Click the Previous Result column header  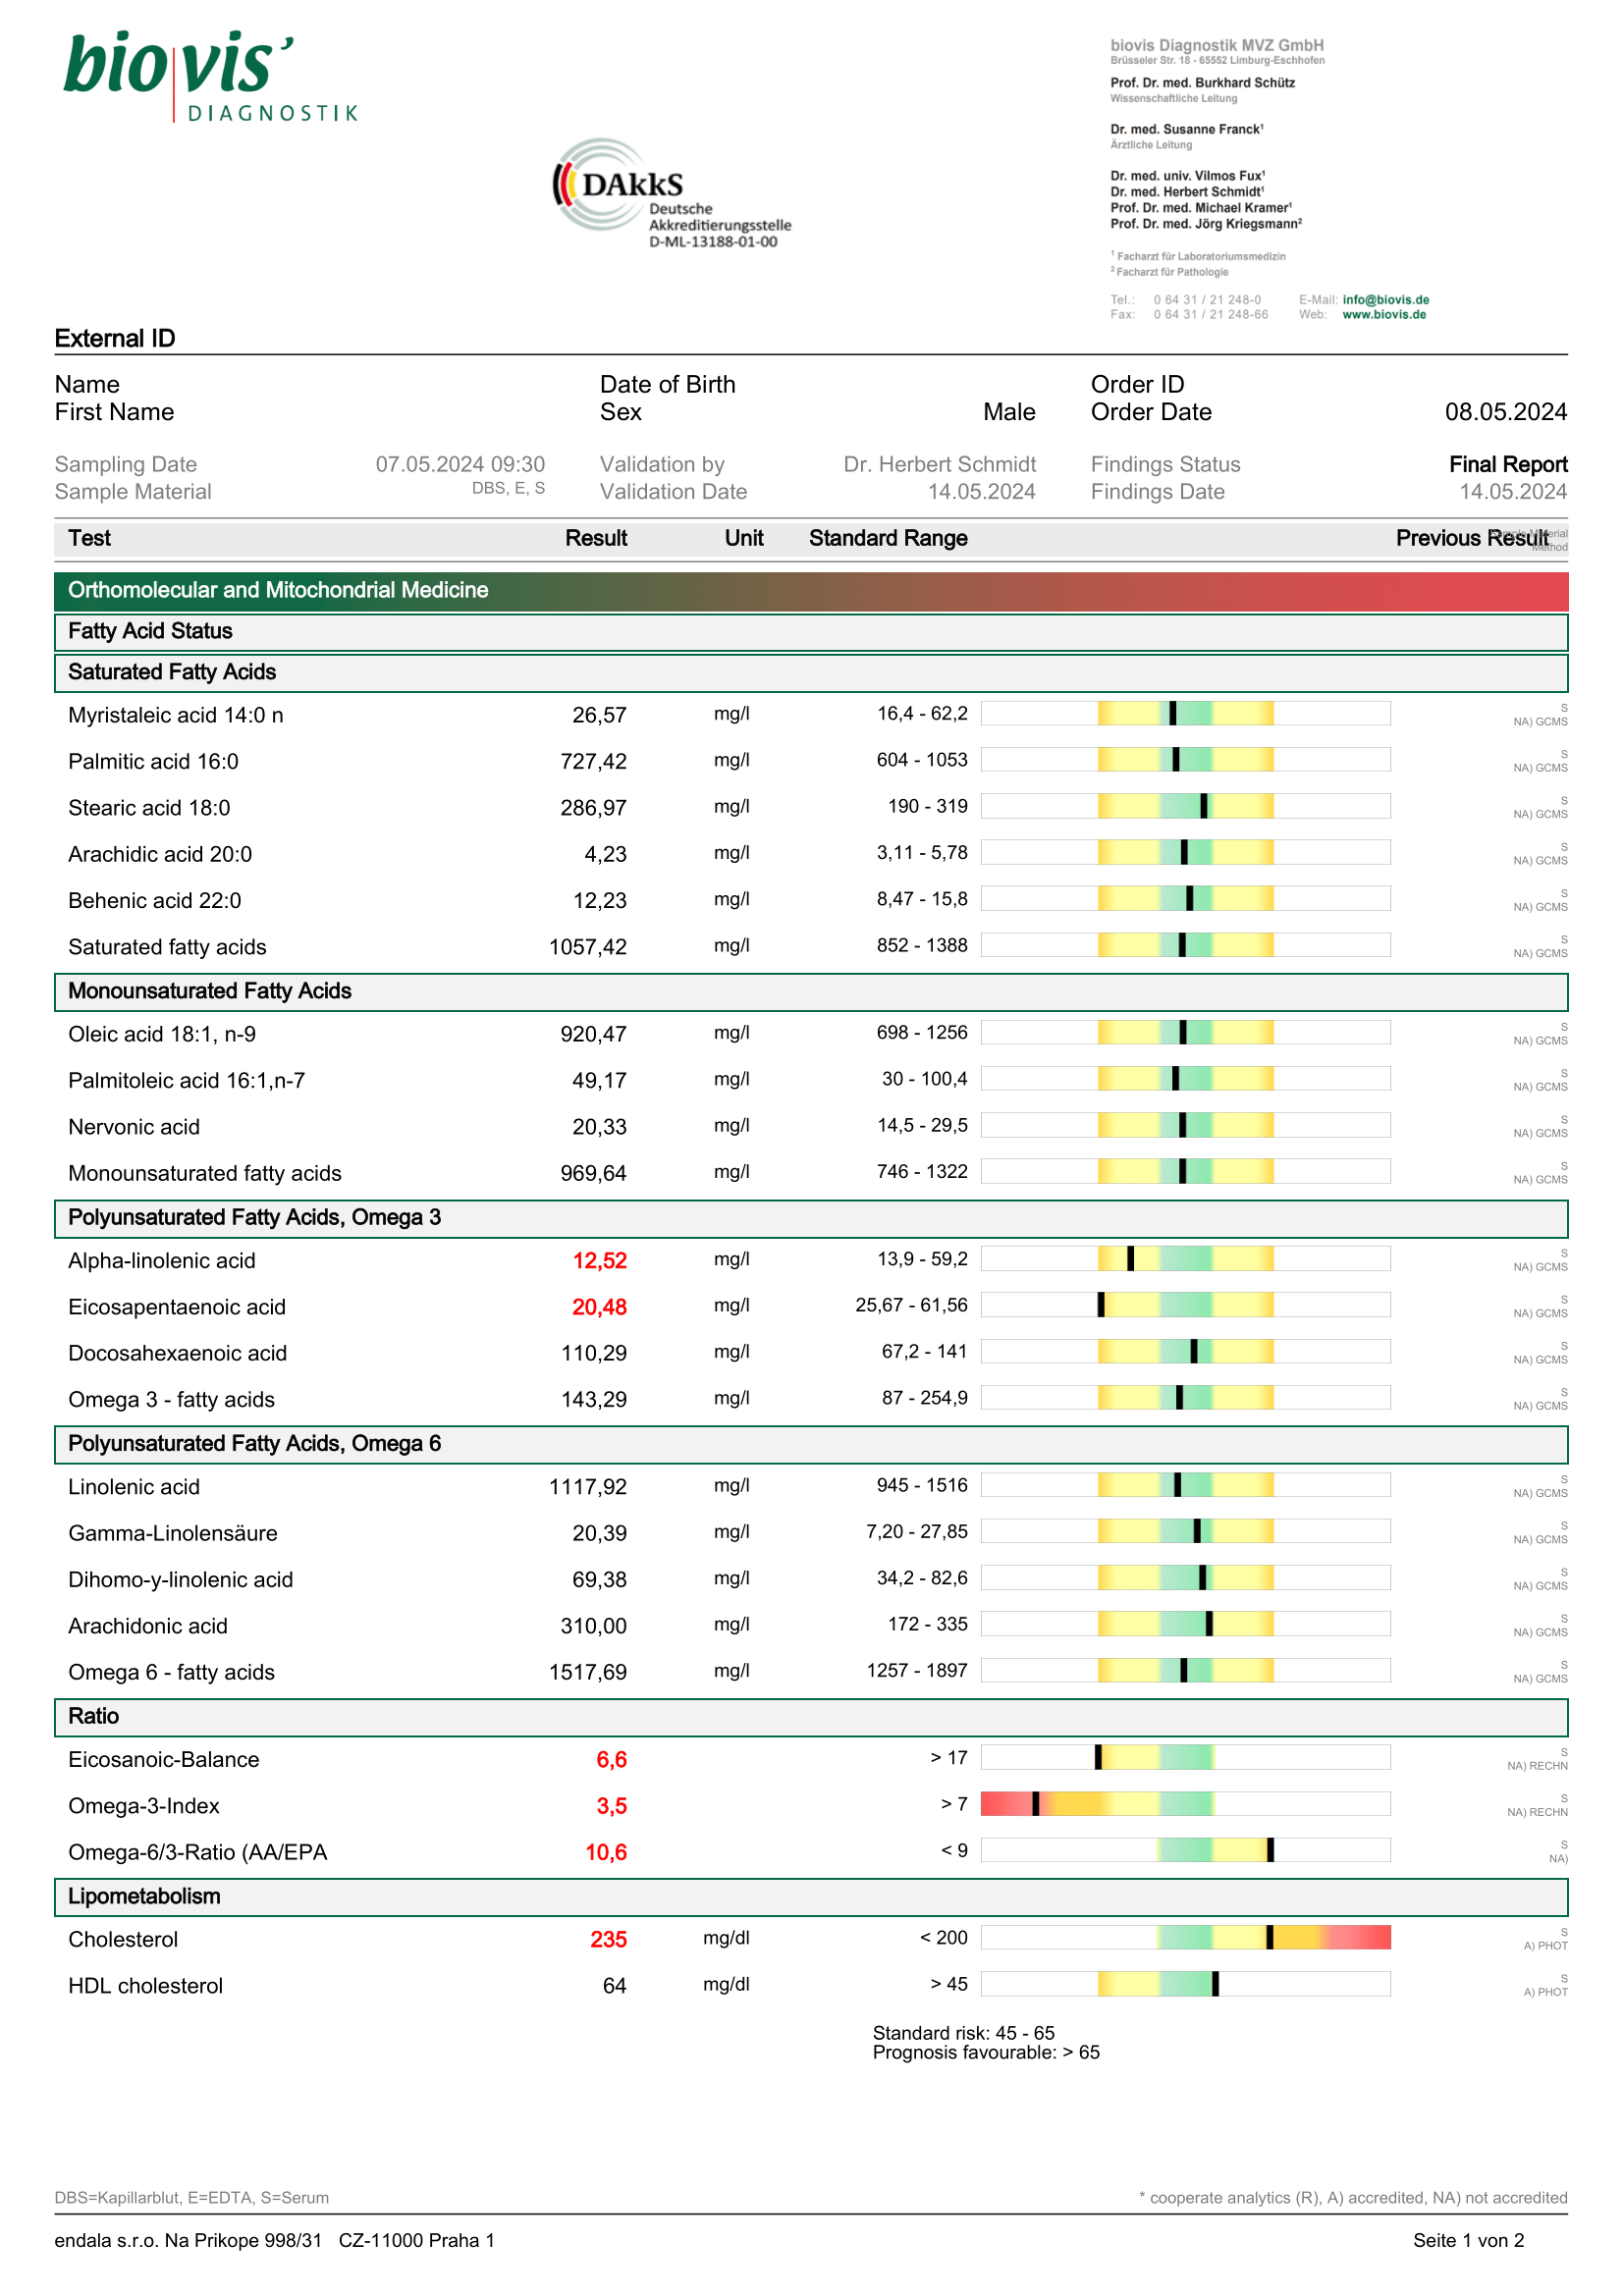click(x=1471, y=538)
